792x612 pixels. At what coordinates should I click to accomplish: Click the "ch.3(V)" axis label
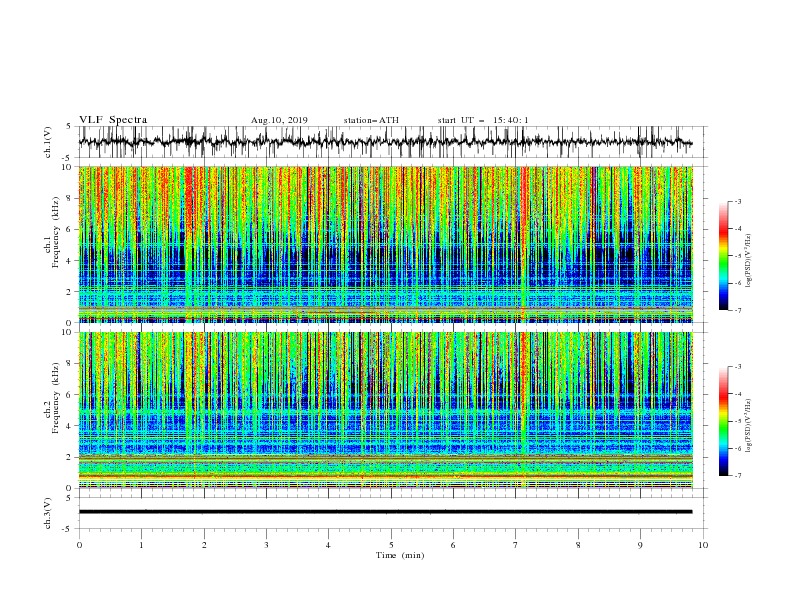(x=48, y=513)
